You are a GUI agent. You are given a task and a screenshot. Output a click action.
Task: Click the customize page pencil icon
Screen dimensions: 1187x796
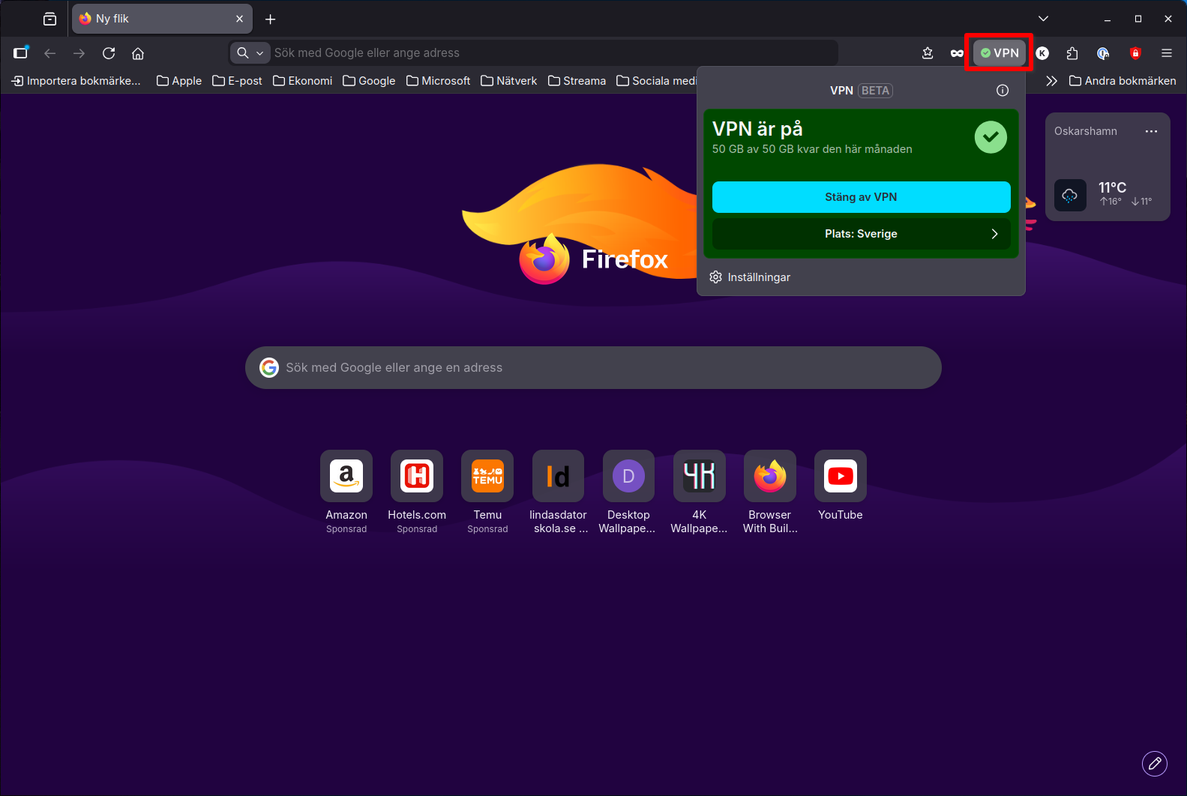[1154, 763]
